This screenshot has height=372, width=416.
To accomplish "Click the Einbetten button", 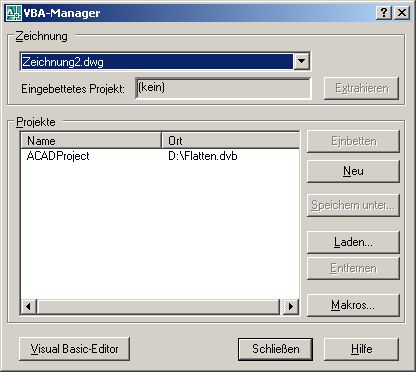I will [353, 141].
